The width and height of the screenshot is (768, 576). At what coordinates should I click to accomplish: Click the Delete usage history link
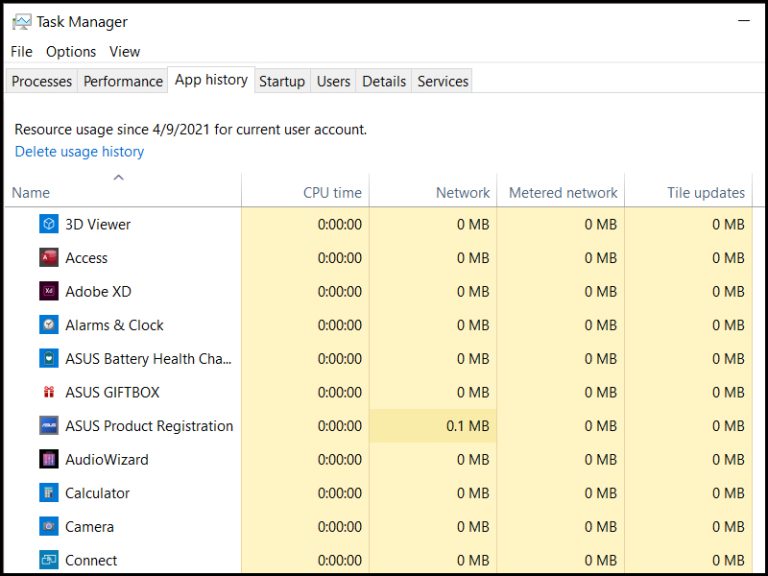pos(79,151)
